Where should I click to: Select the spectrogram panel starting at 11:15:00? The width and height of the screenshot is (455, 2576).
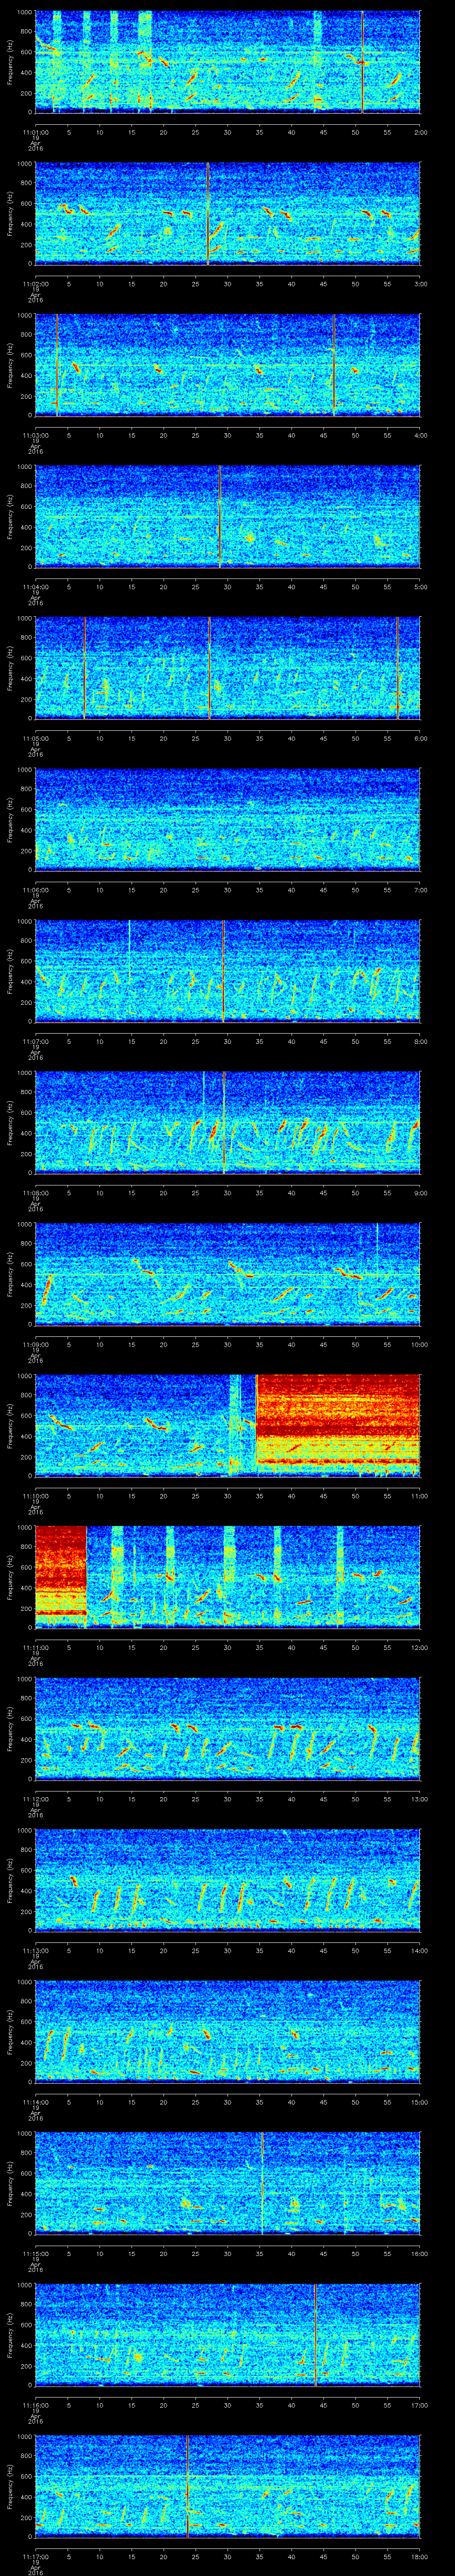click(x=228, y=2183)
